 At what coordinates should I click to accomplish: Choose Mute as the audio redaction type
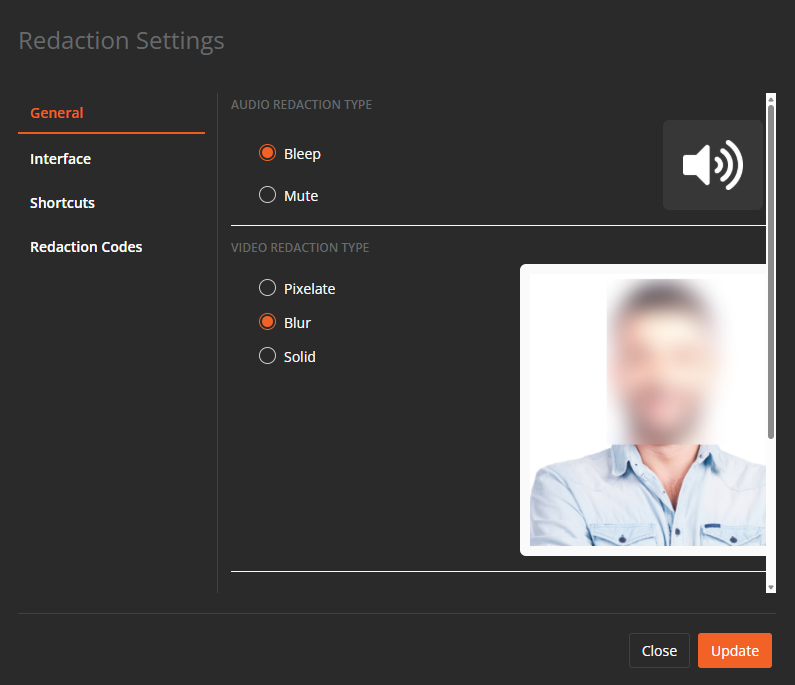coord(267,196)
